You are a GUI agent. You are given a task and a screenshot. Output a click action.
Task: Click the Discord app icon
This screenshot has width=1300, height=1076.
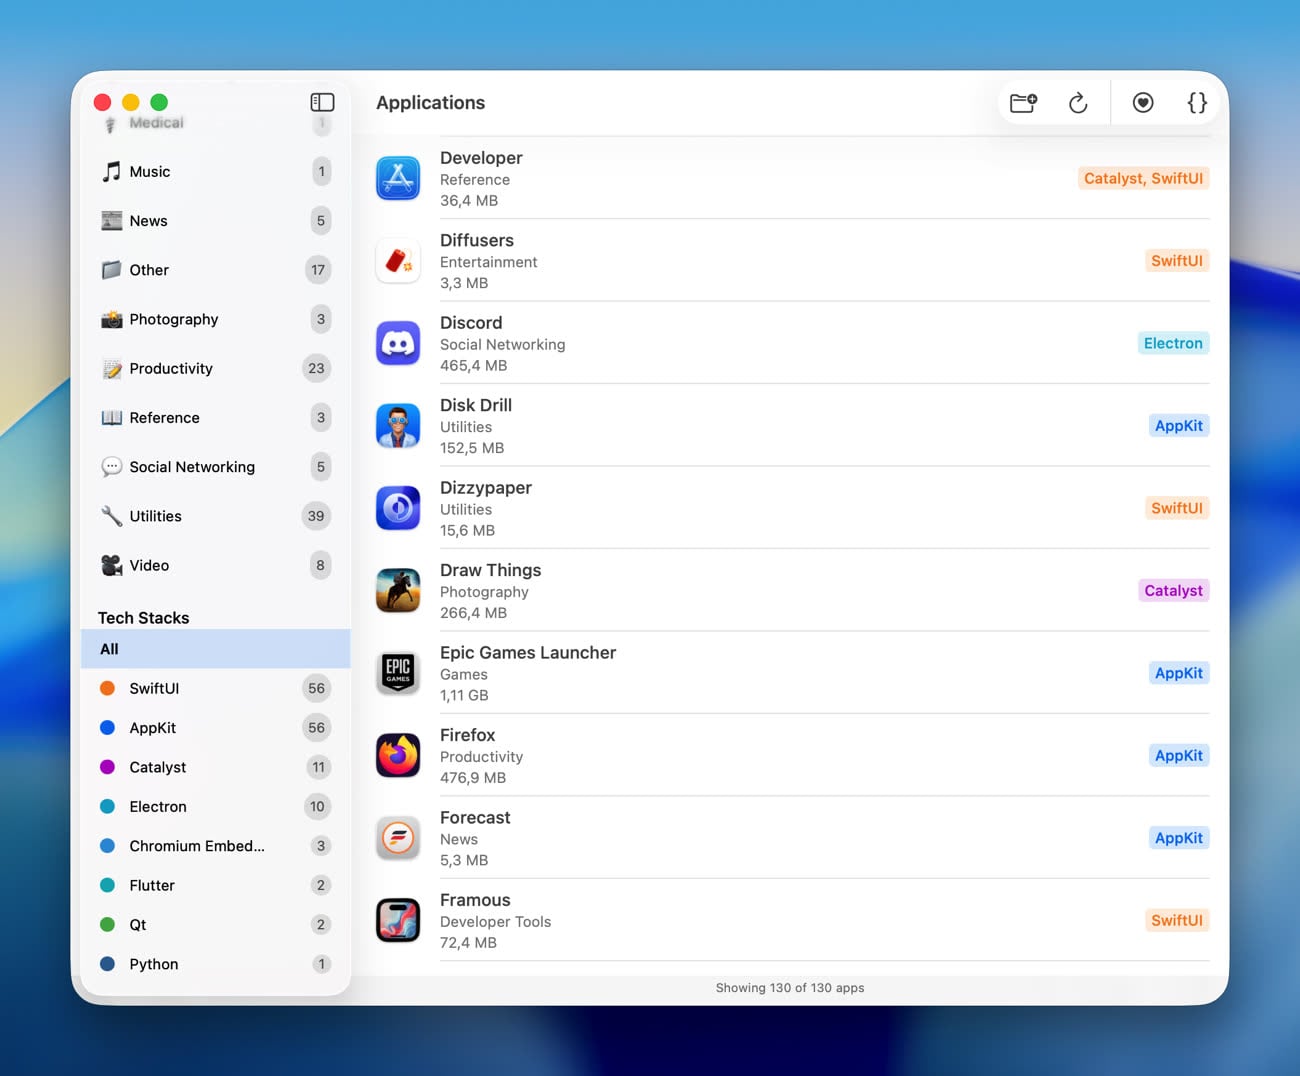[x=398, y=343]
